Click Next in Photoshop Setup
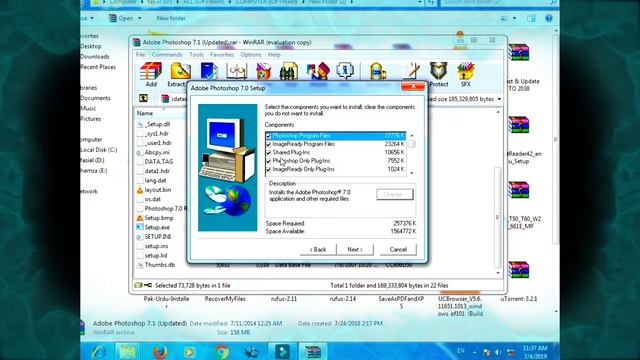 click(355, 249)
